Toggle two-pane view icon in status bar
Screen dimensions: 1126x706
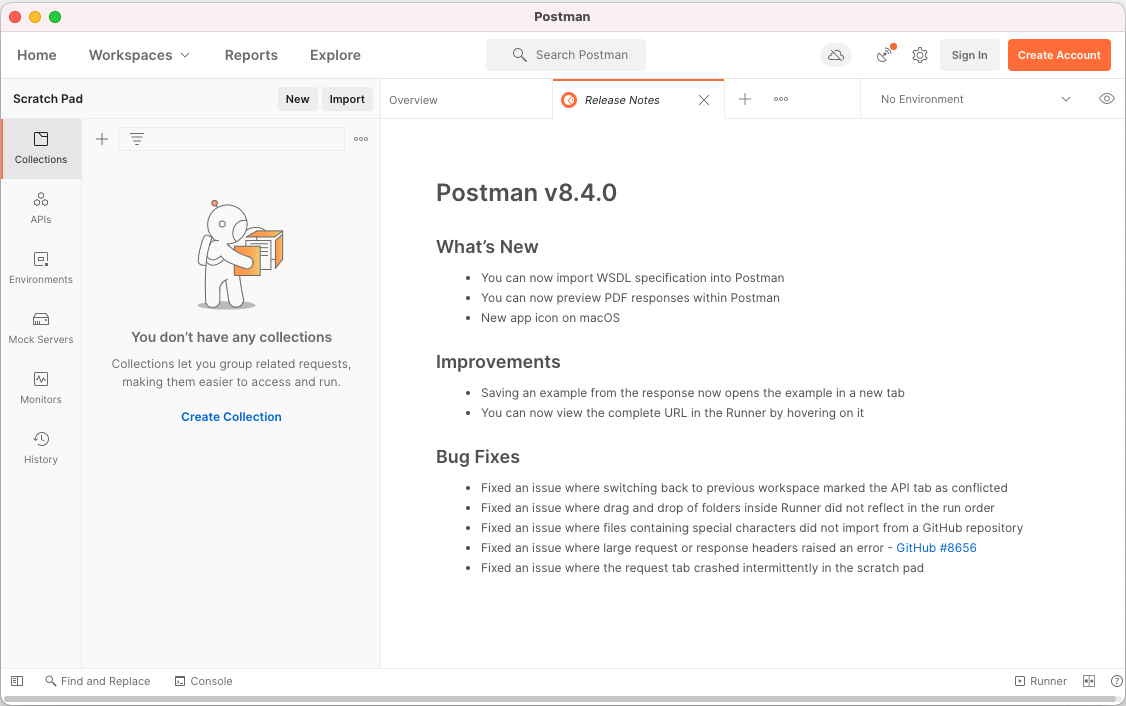click(x=1089, y=681)
